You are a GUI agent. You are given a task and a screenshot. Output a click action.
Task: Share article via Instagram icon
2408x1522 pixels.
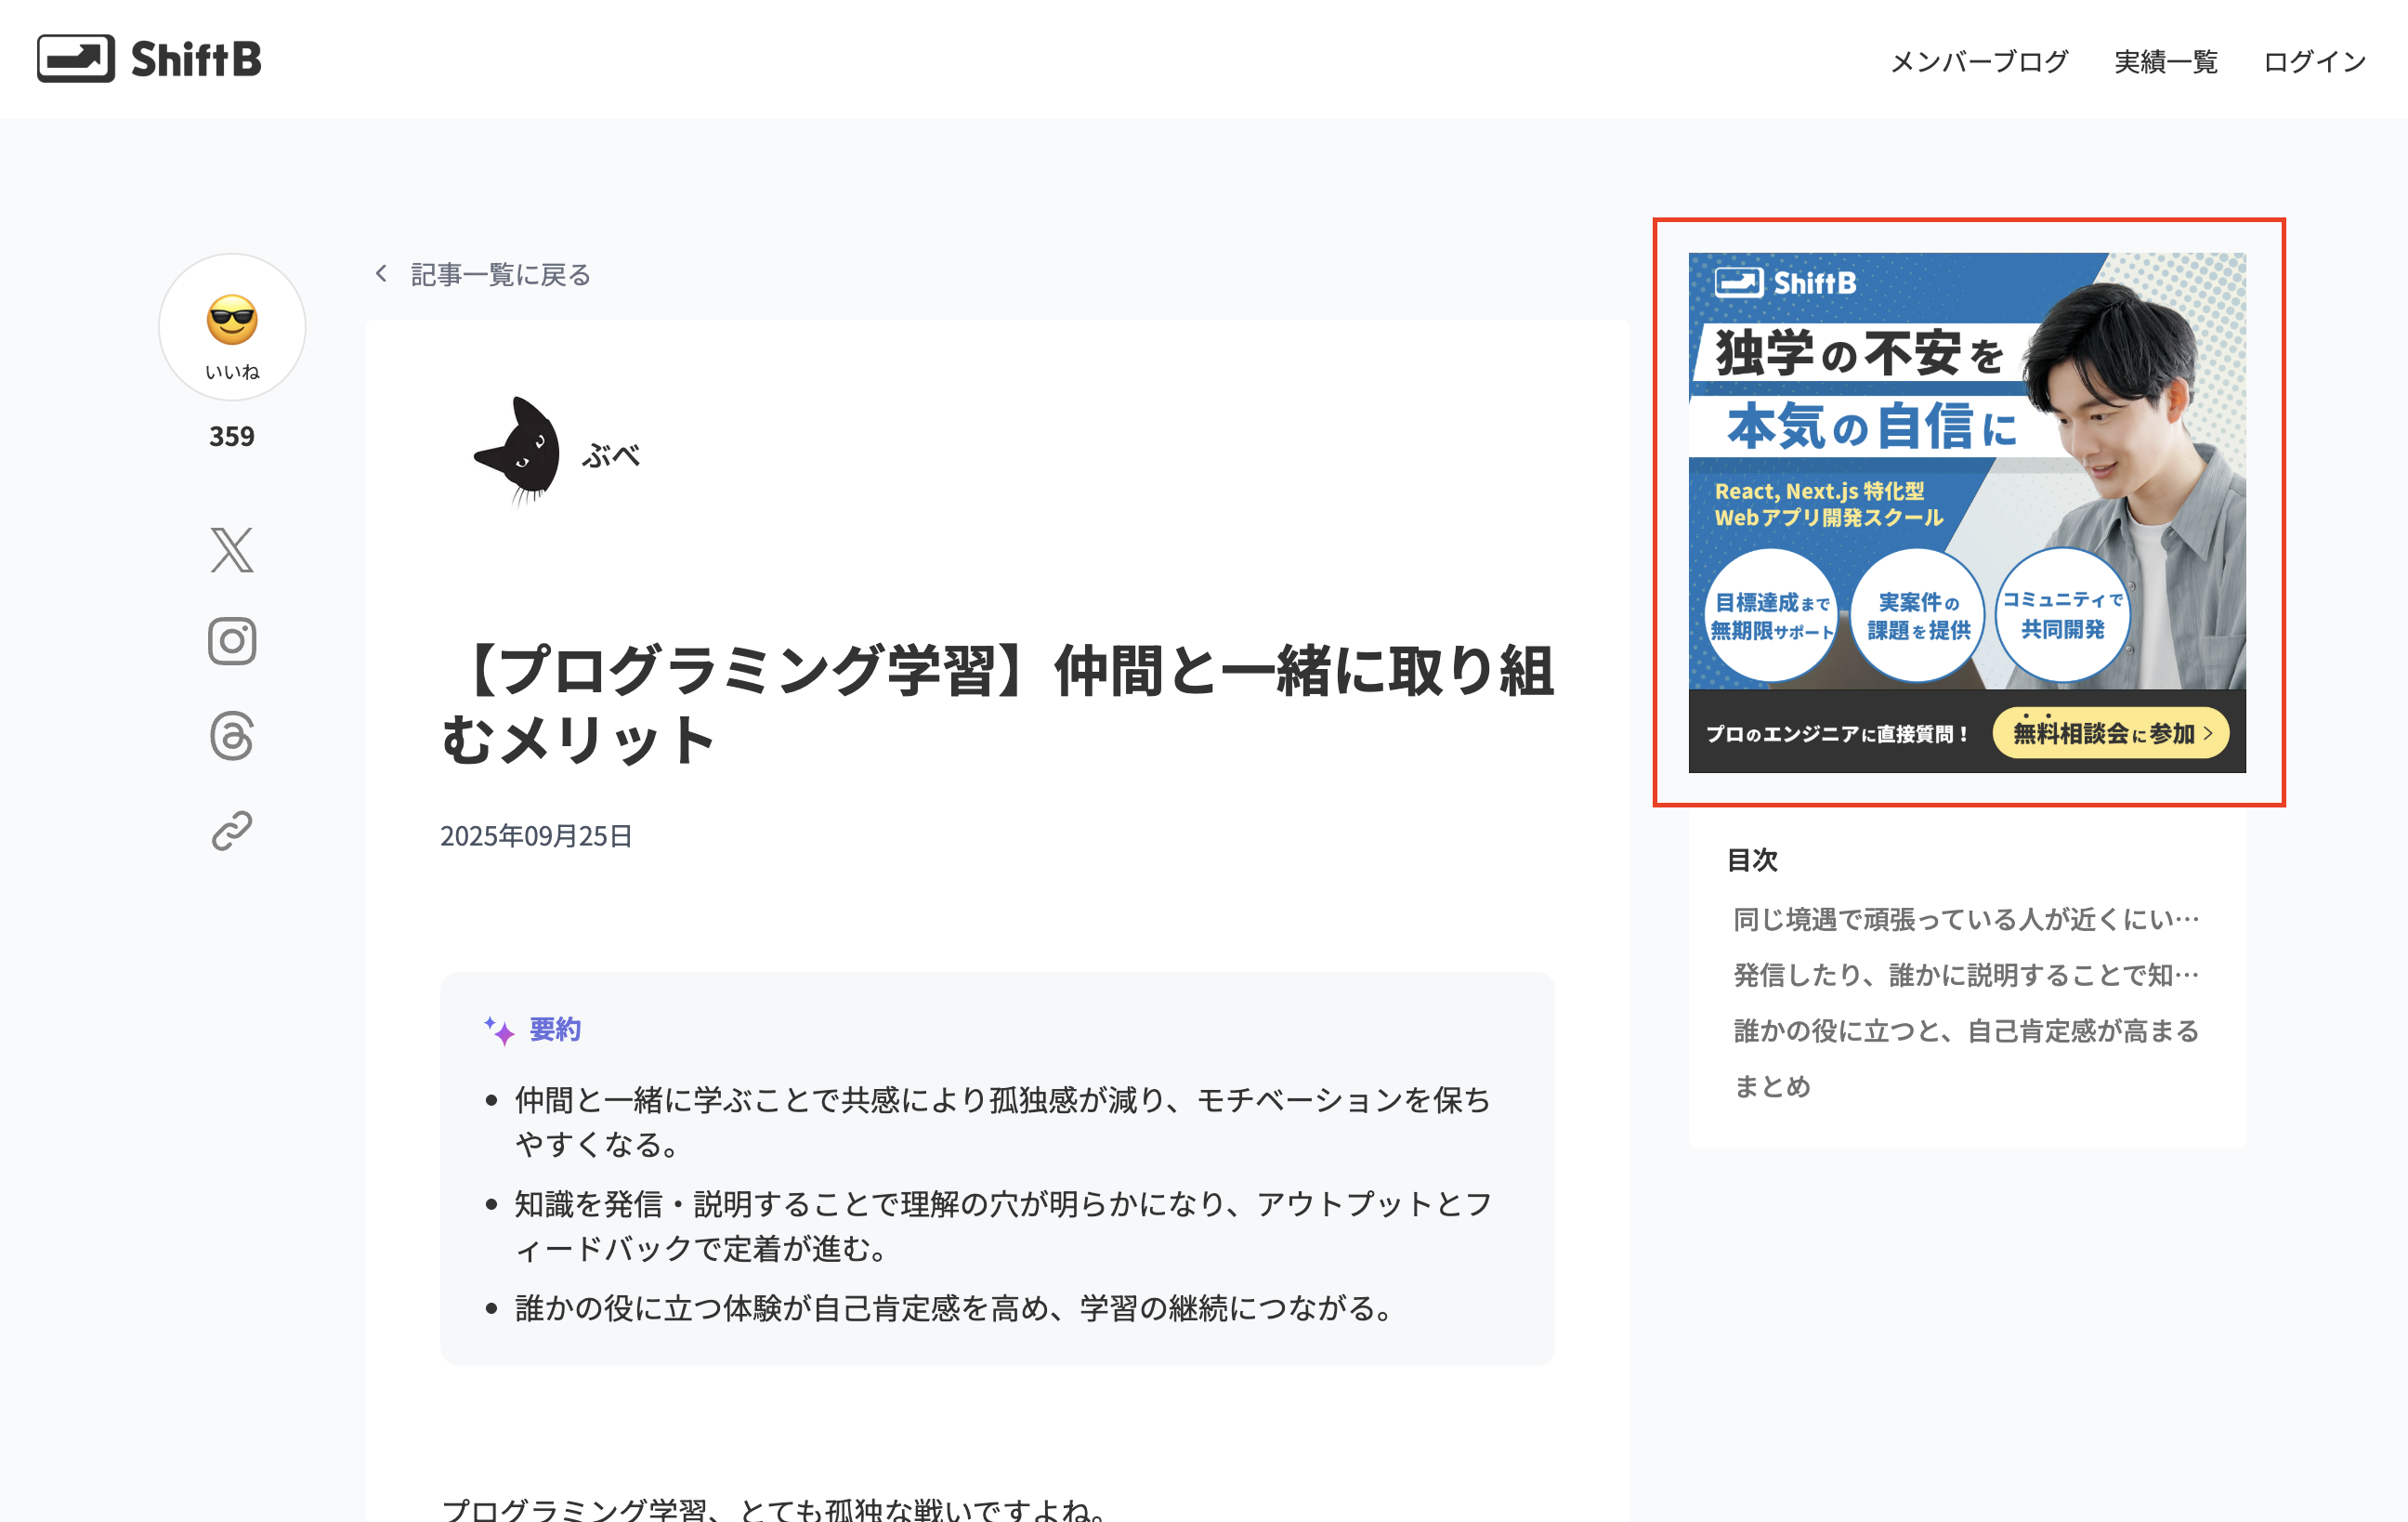(232, 641)
